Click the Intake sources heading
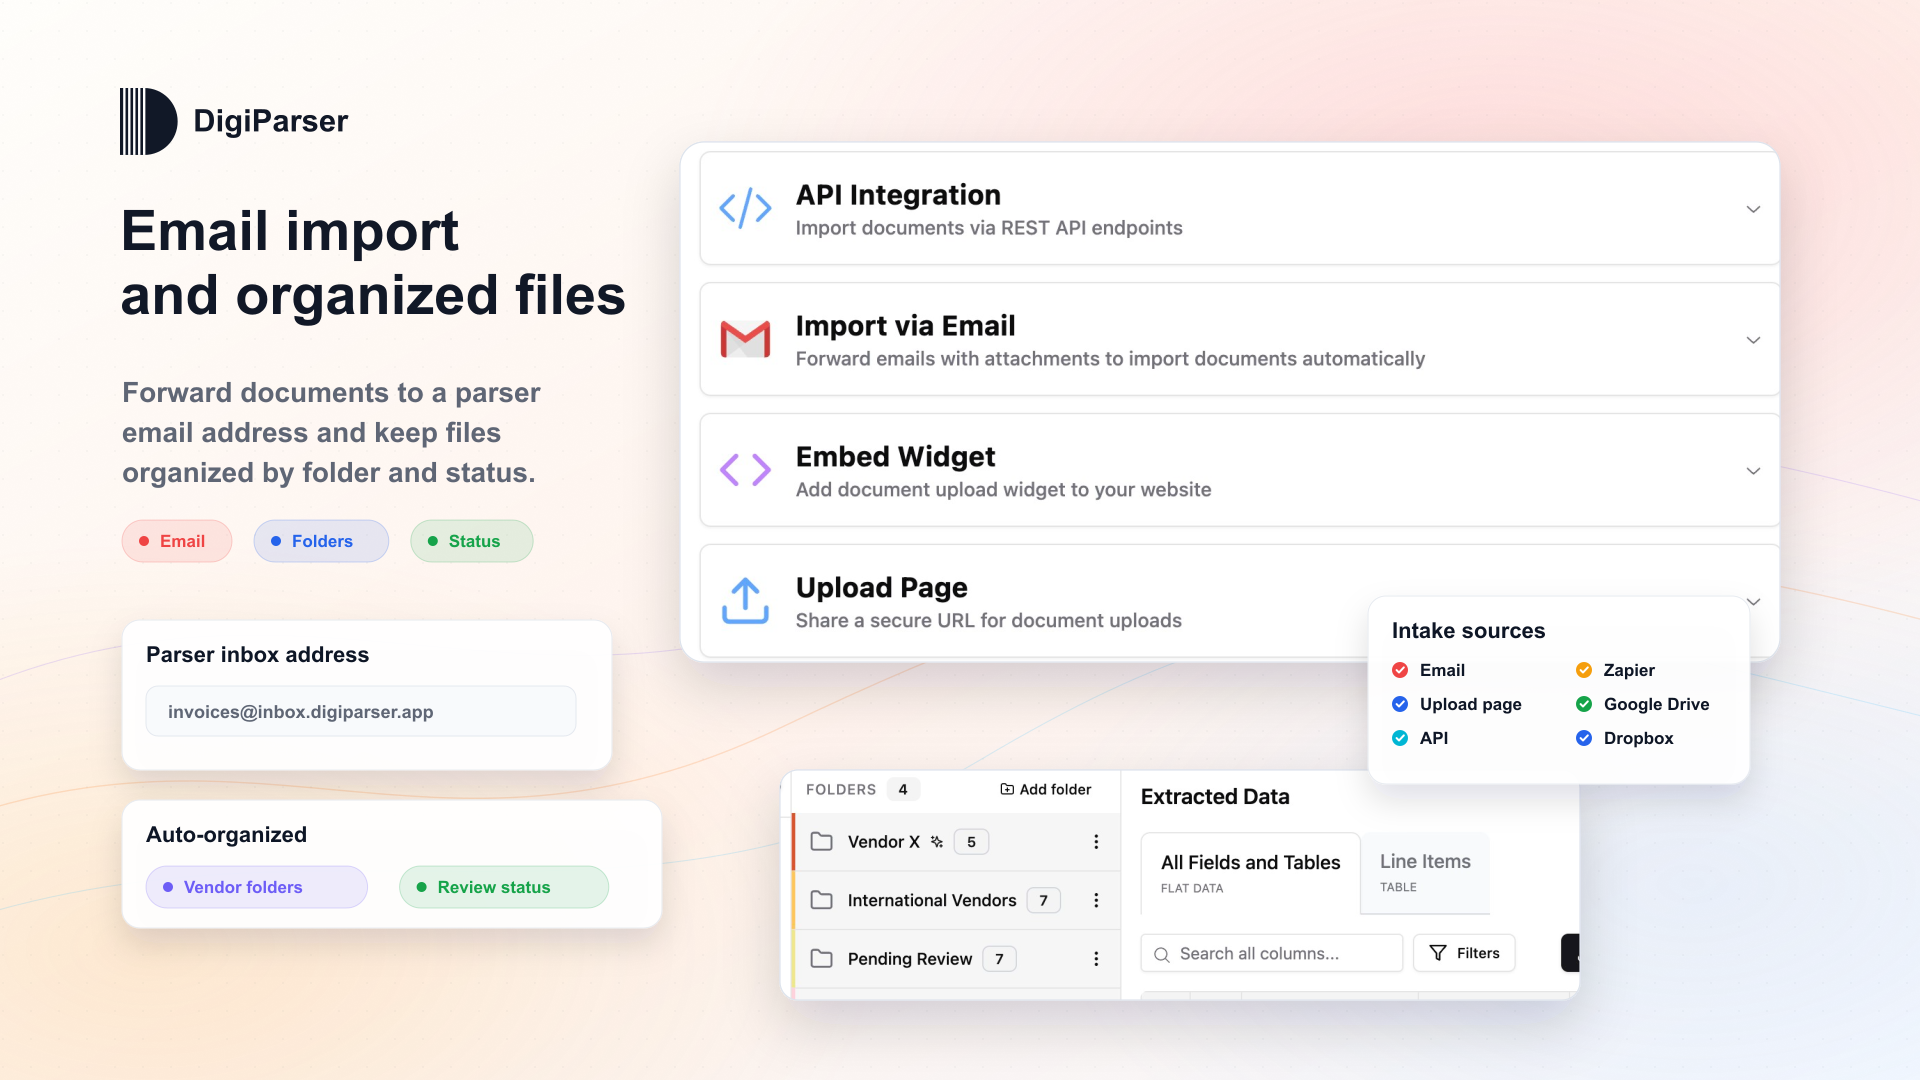Screen dimensions: 1920x1080 1468,631
